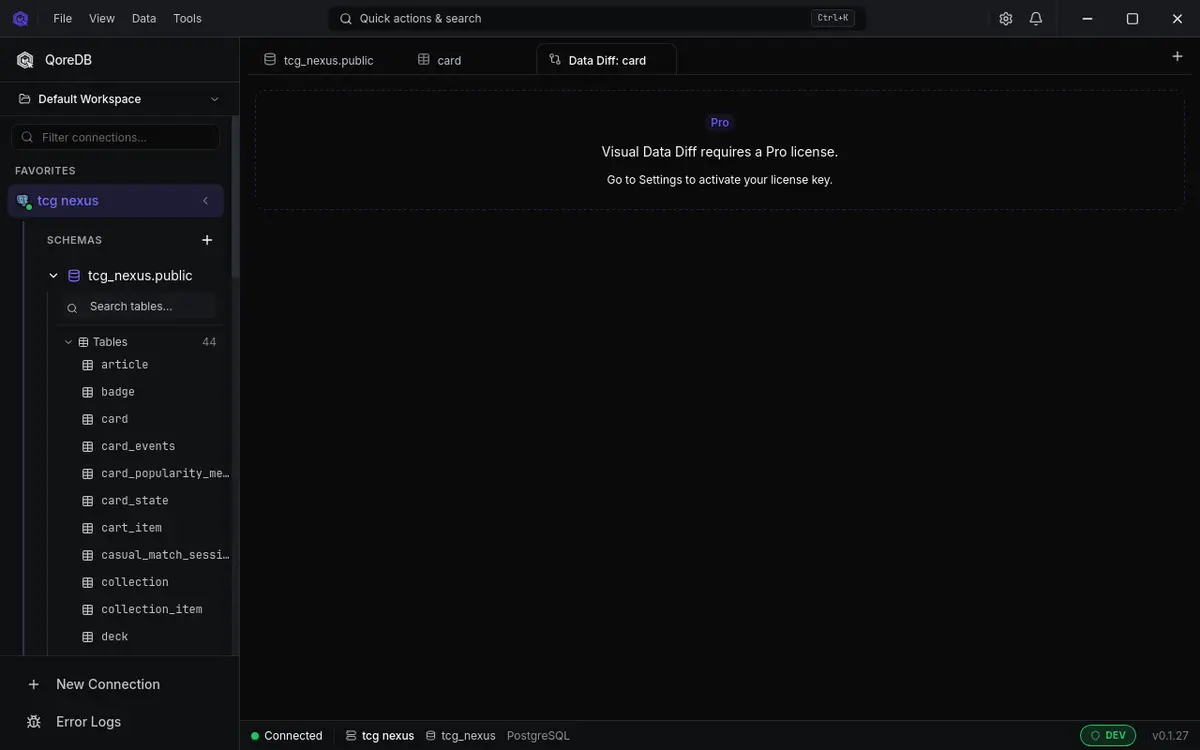Click the card_events table icon
Screen dimensions: 1200x750
click(x=88, y=446)
